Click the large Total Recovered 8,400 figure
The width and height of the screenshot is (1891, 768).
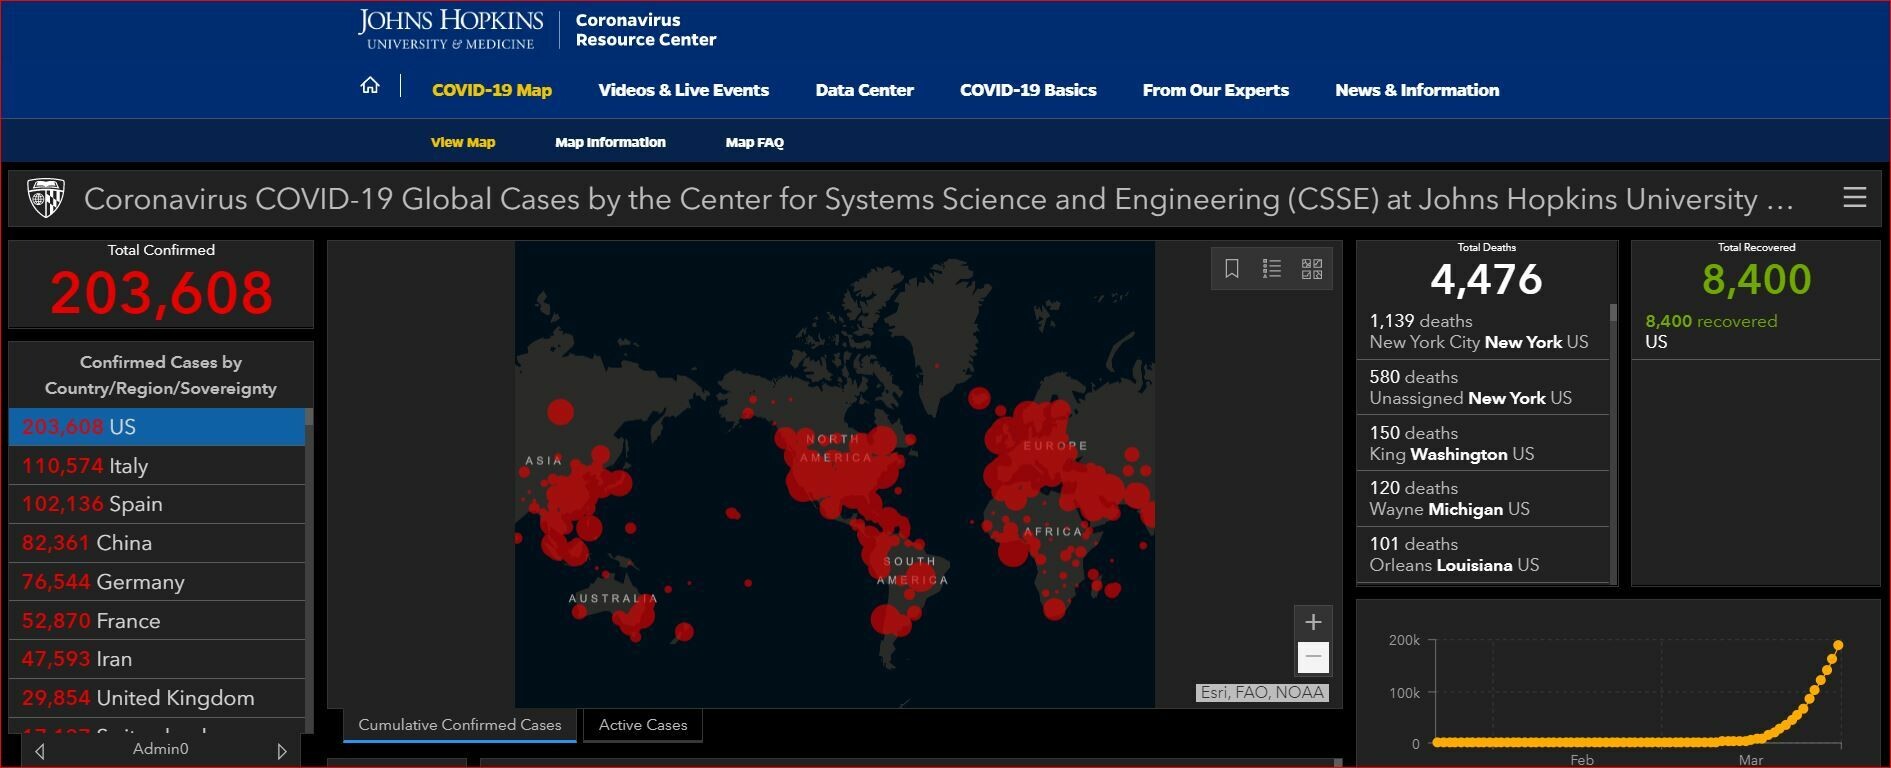pyautogui.click(x=1756, y=279)
